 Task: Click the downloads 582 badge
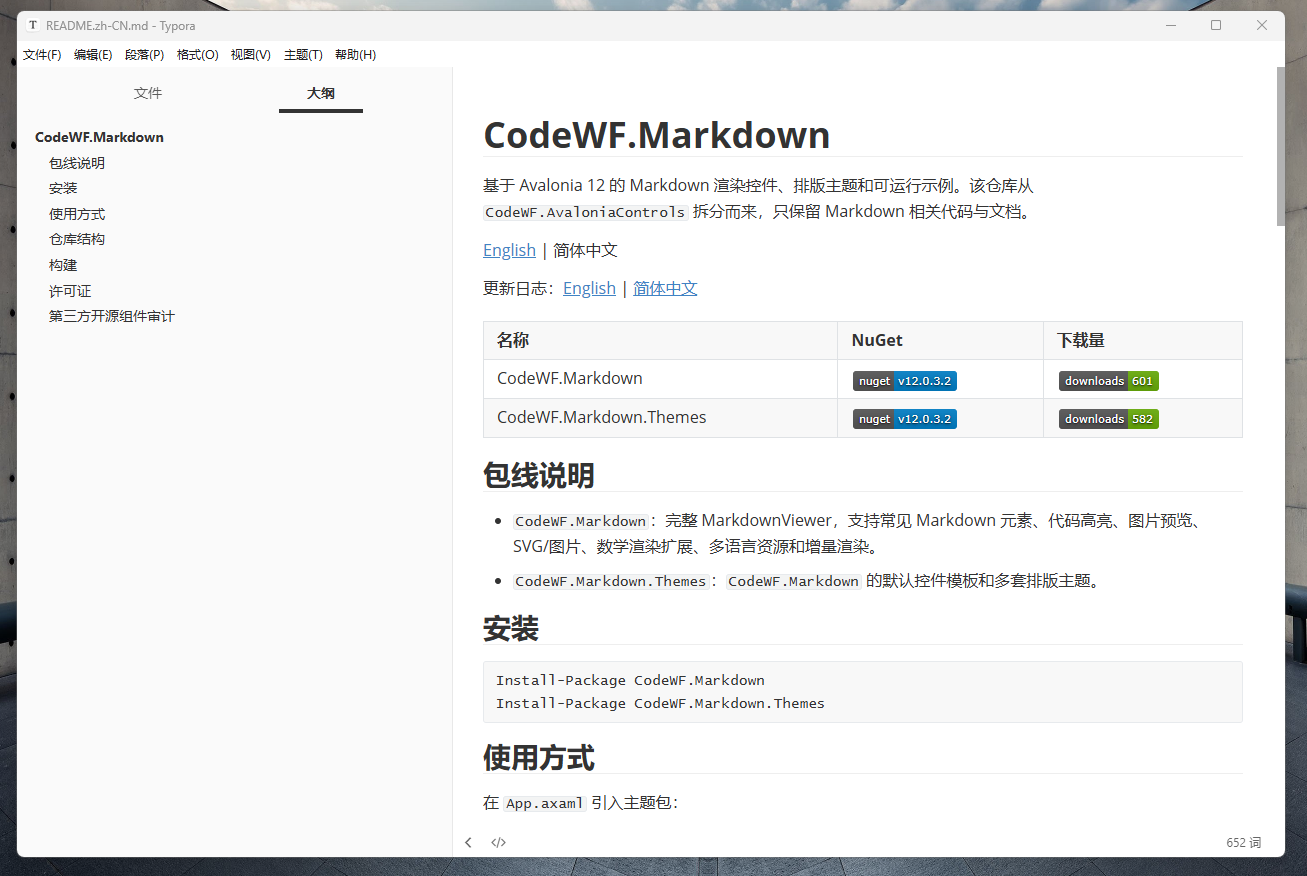click(1108, 419)
